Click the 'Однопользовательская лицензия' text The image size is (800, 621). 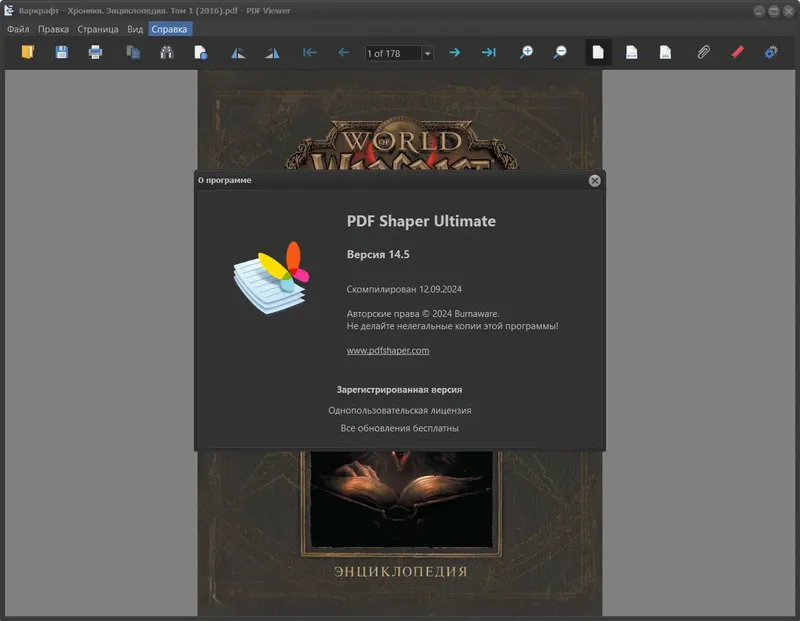click(399, 411)
